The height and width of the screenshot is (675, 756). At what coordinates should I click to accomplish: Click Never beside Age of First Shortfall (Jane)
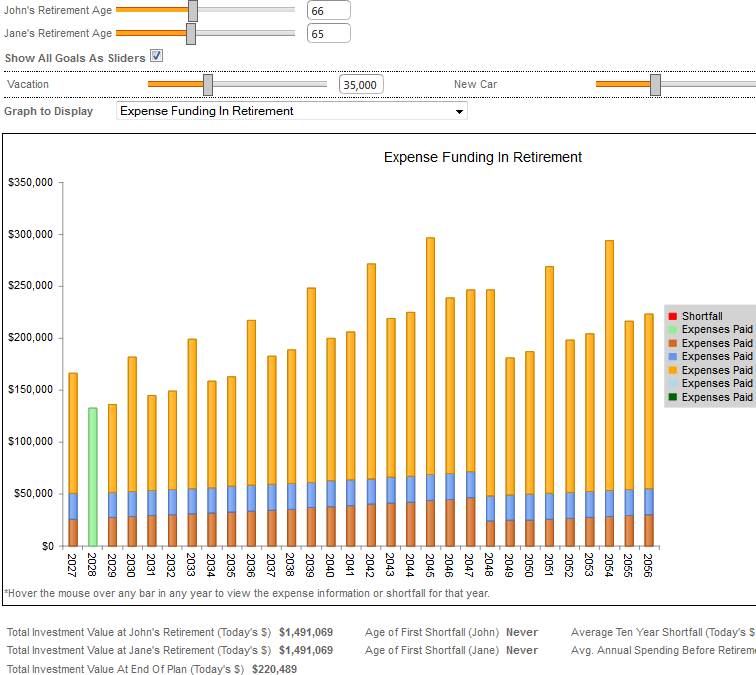pos(522,650)
